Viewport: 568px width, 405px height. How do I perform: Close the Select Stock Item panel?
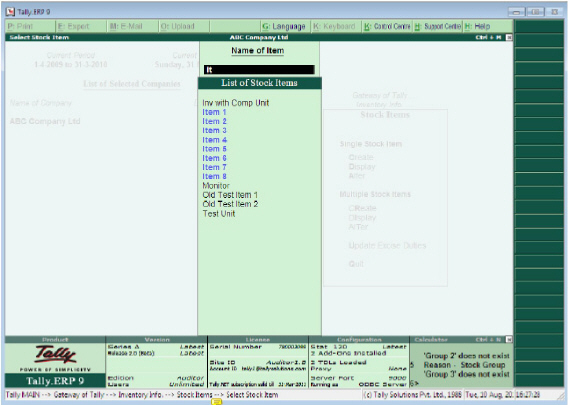[509, 37]
